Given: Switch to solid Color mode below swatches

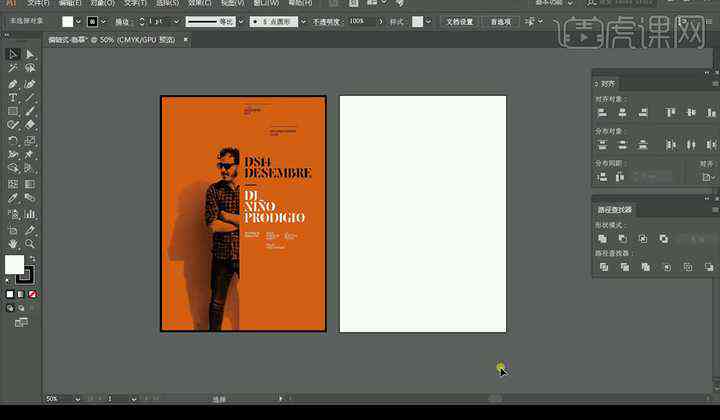Looking at the screenshot, I should (x=10, y=294).
